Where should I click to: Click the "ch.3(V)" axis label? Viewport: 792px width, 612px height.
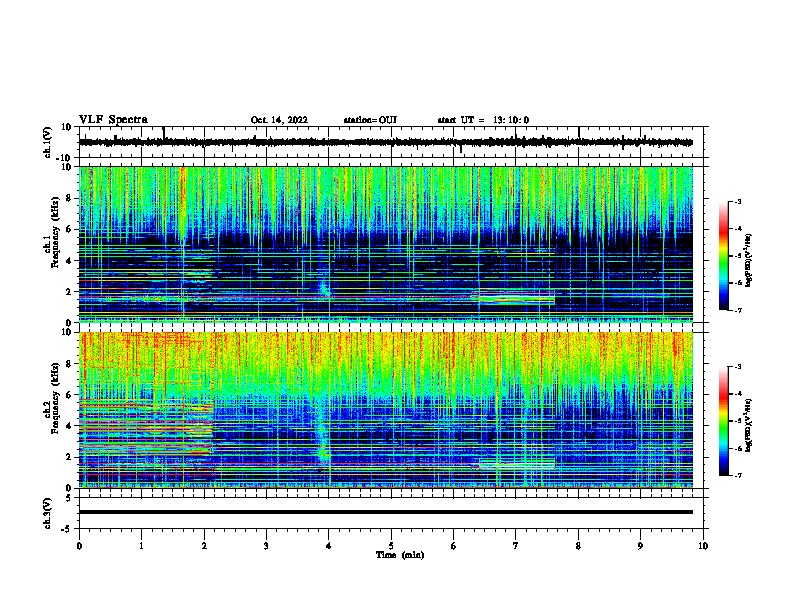[x=48, y=514]
